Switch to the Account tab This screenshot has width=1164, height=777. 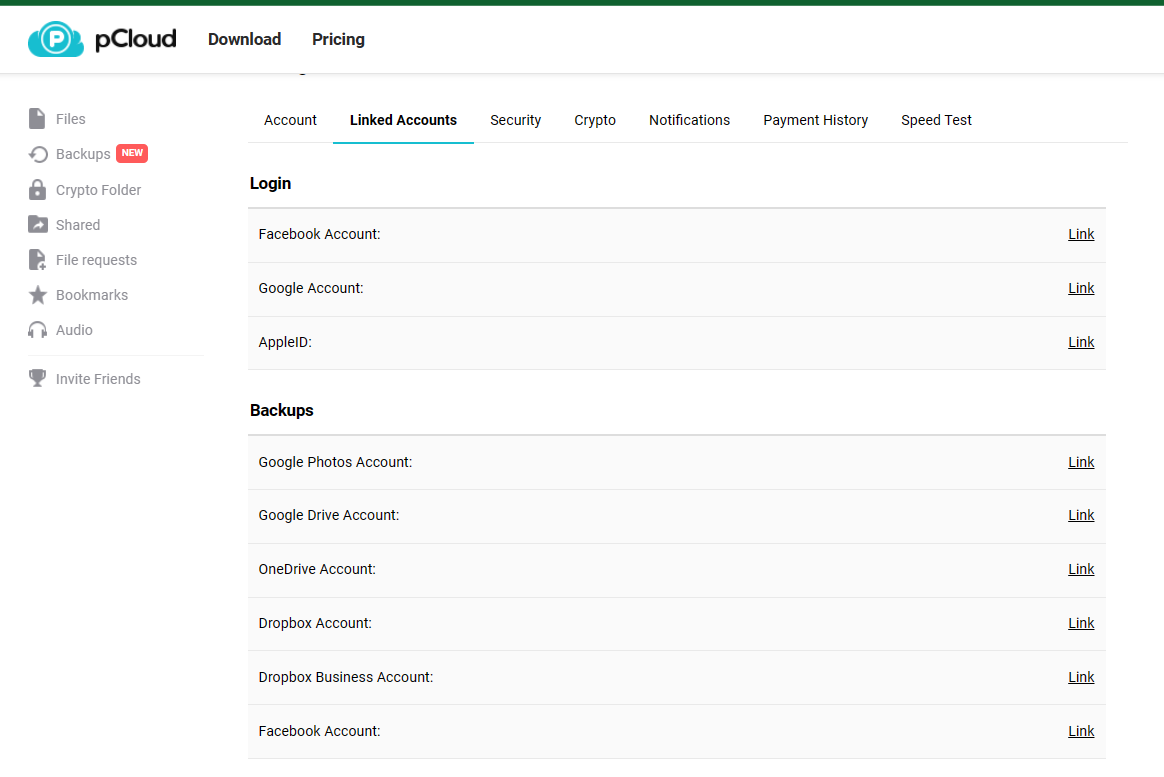point(290,120)
